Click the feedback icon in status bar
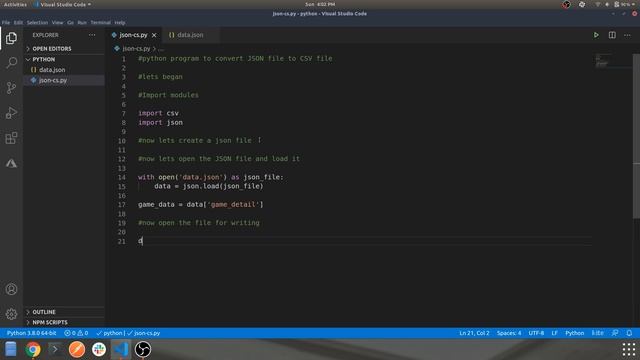The width and height of the screenshot is (640, 360). click(x=615, y=333)
